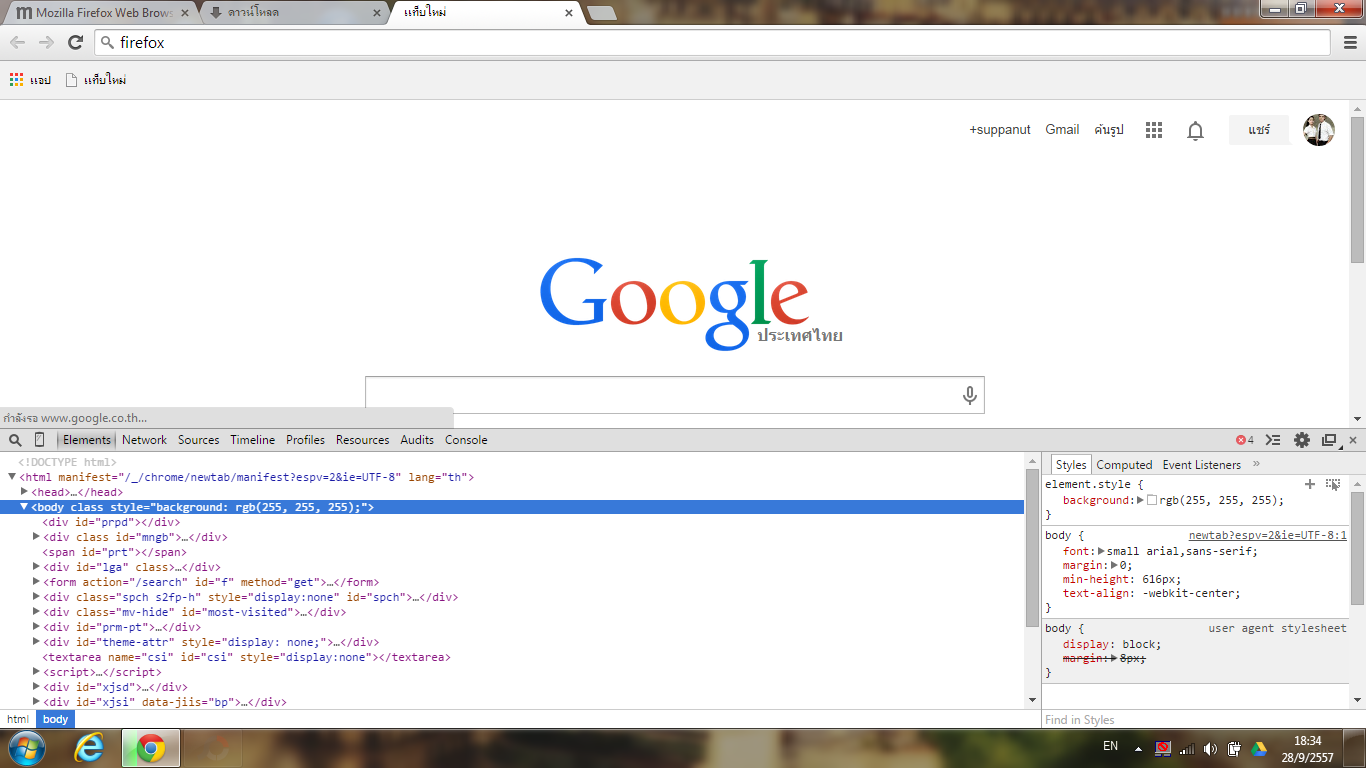
Task: Open the Apps shortcut in bookmarks bar
Action: [30, 80]
